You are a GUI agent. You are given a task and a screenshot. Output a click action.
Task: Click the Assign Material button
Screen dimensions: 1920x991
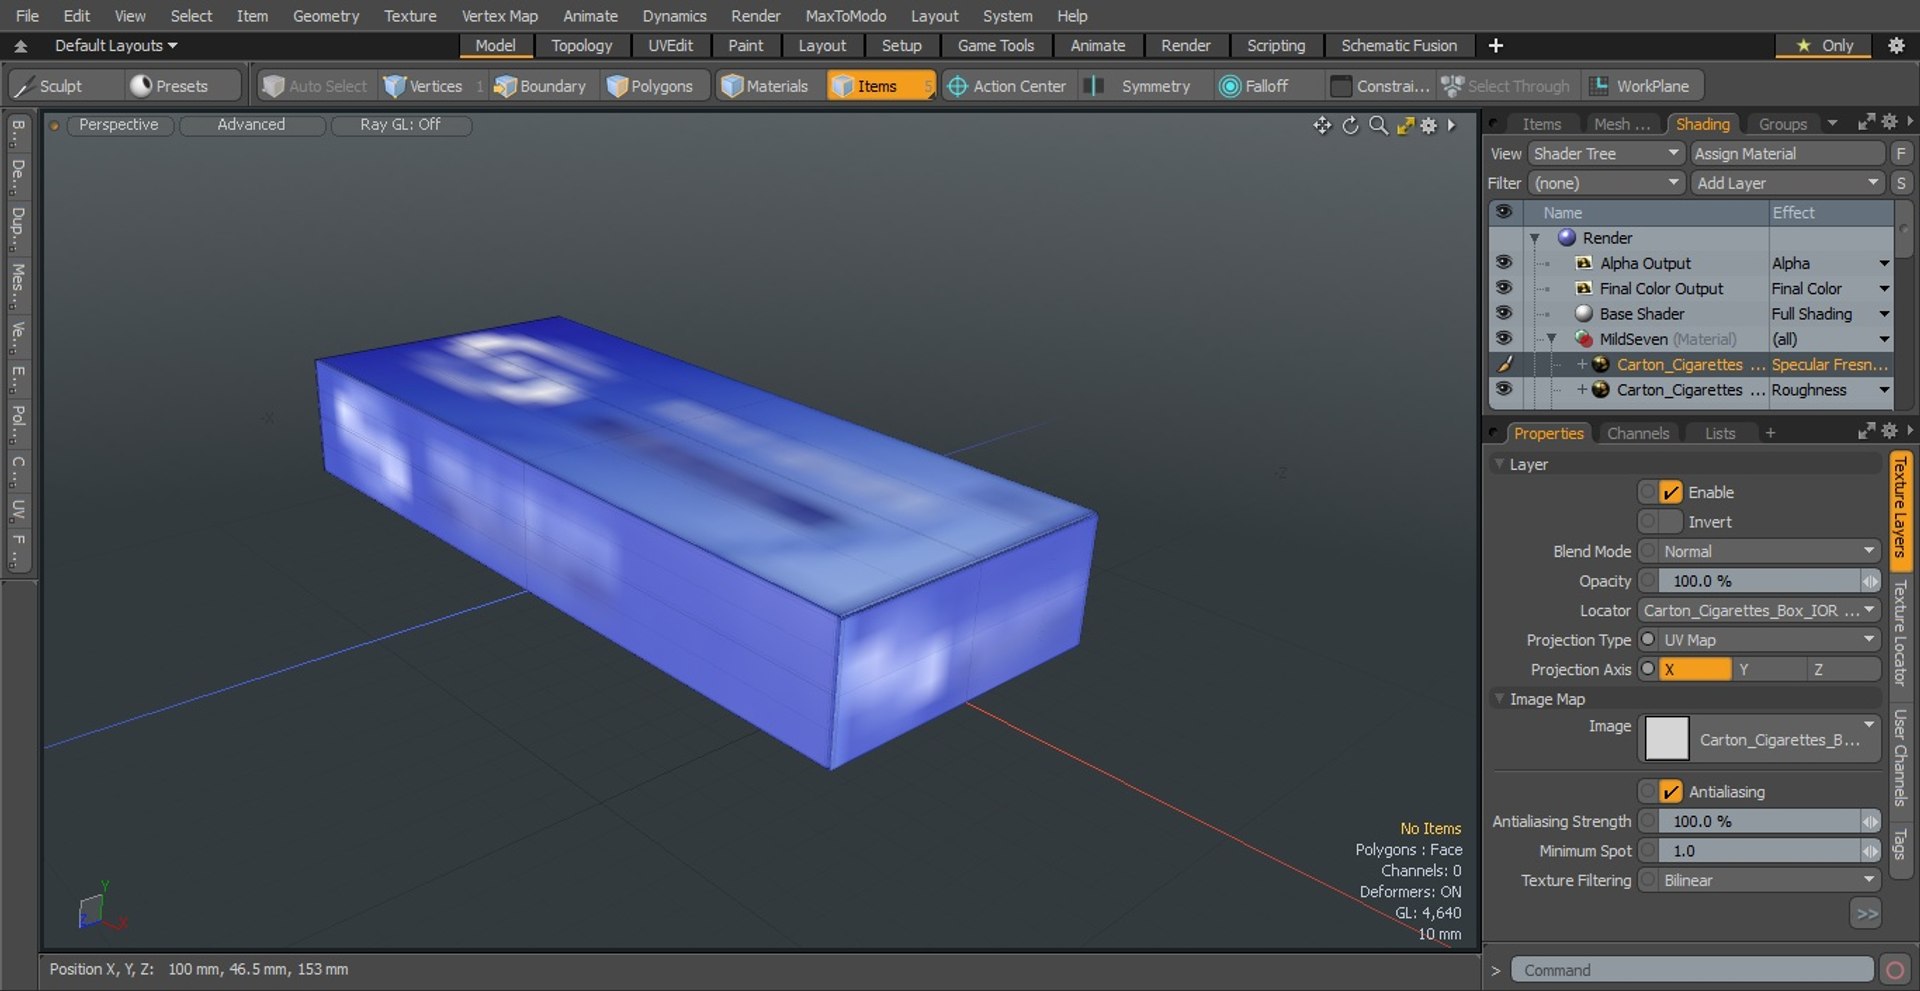[x=1787, y=153]
